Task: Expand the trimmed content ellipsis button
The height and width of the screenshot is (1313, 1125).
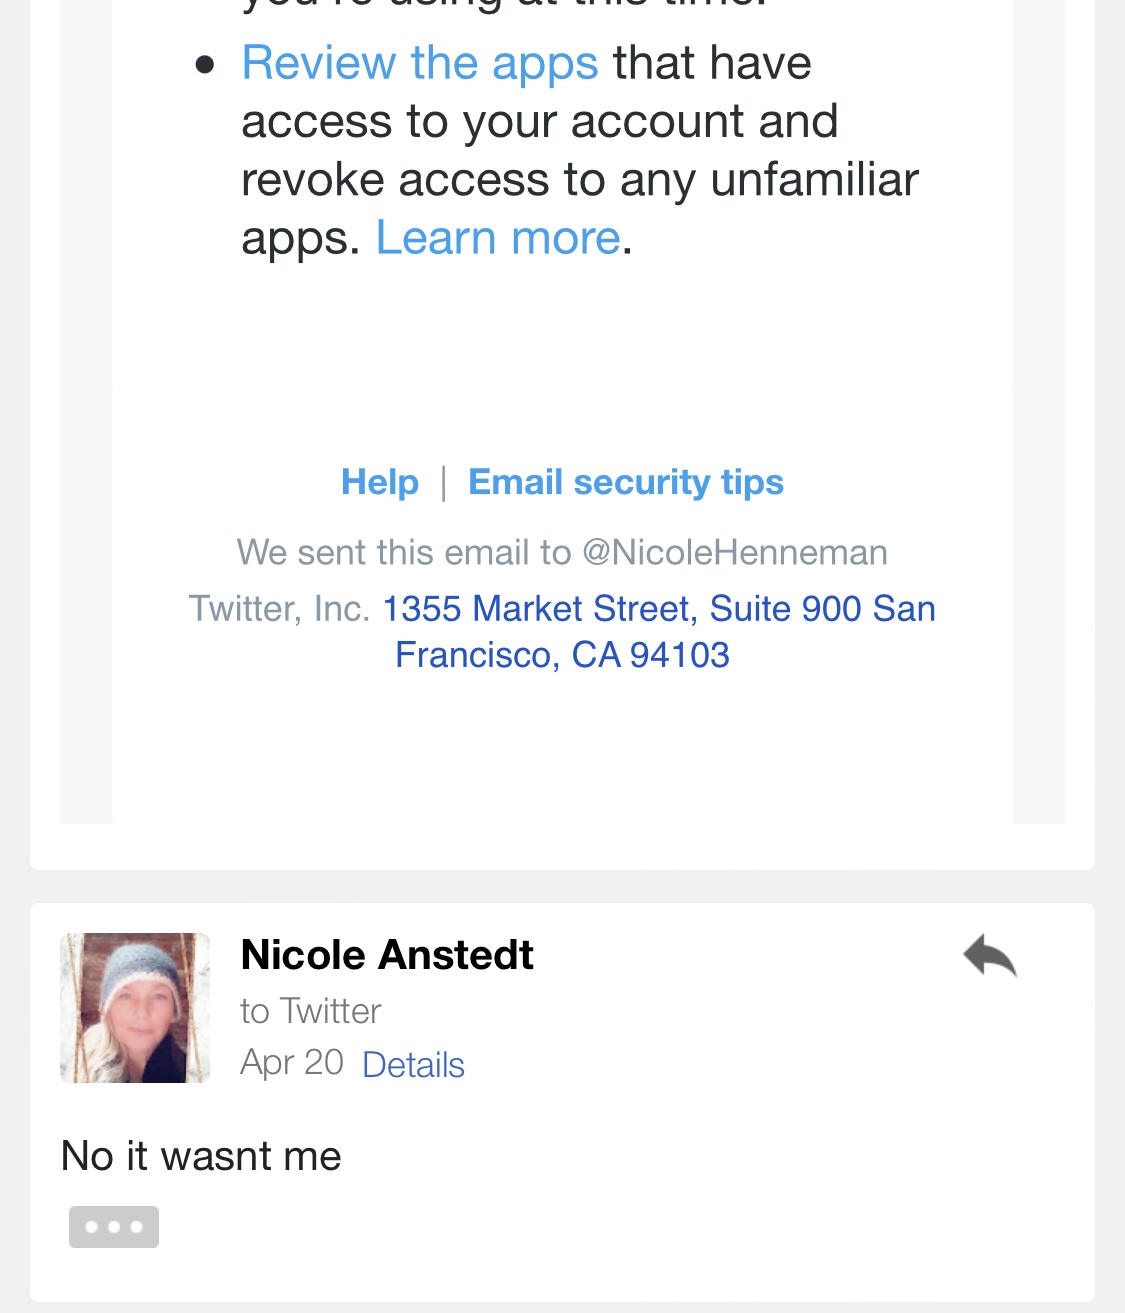Action: 113,1227
